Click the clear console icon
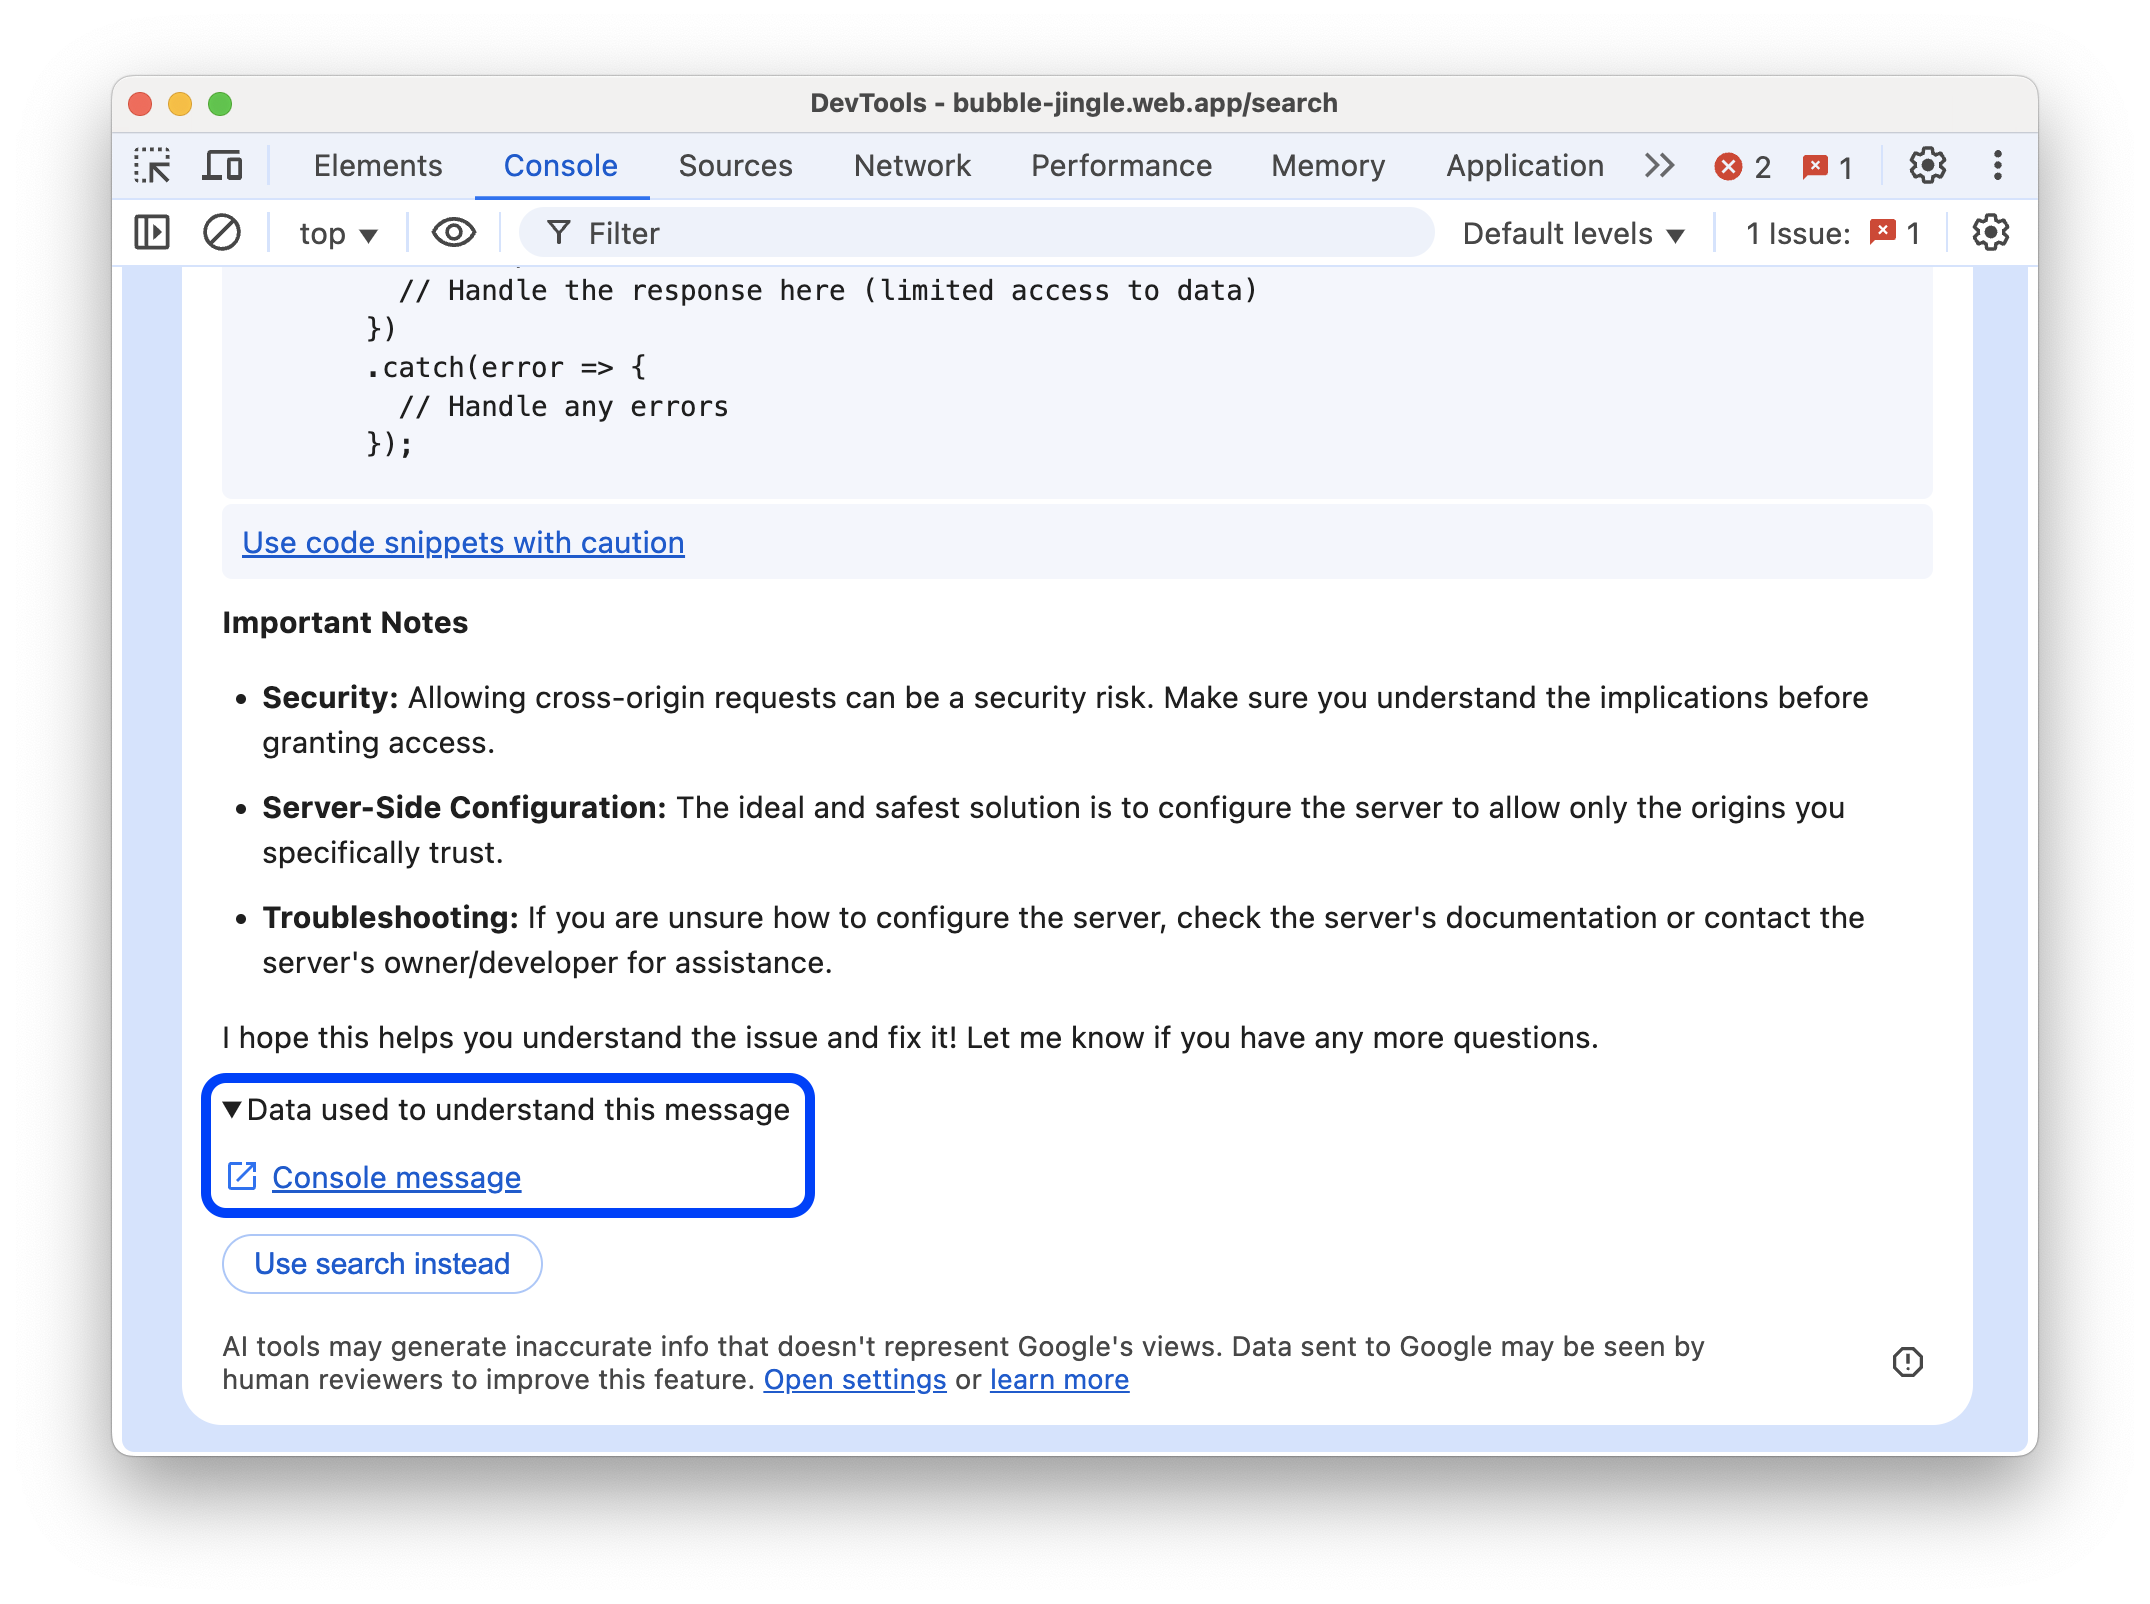This screenshot has height=1604, width=2150. pos(222,233)
